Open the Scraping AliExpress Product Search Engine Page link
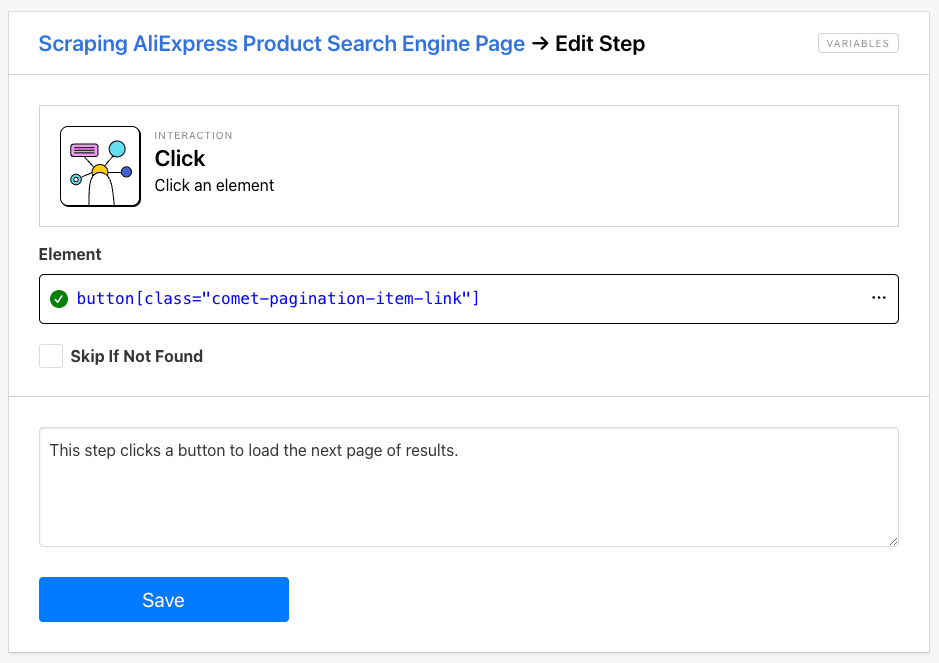This screenshot has height=663, width=939. [281, 44]
